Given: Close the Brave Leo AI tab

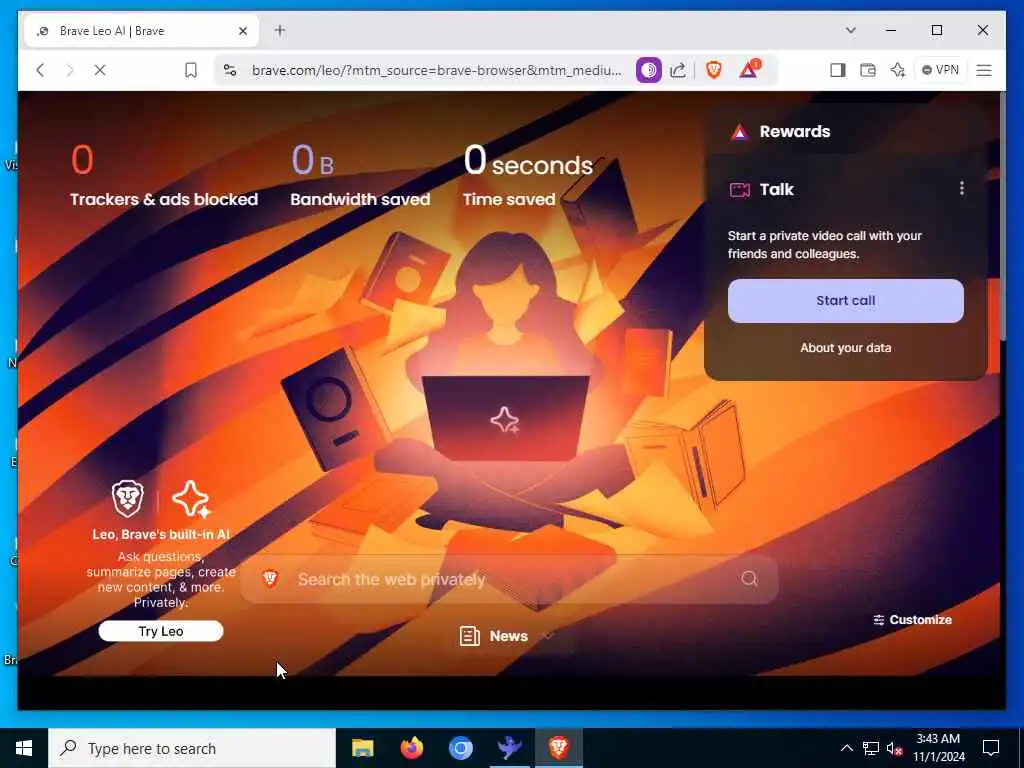Looking at the screenshot, I should point(243,31).
